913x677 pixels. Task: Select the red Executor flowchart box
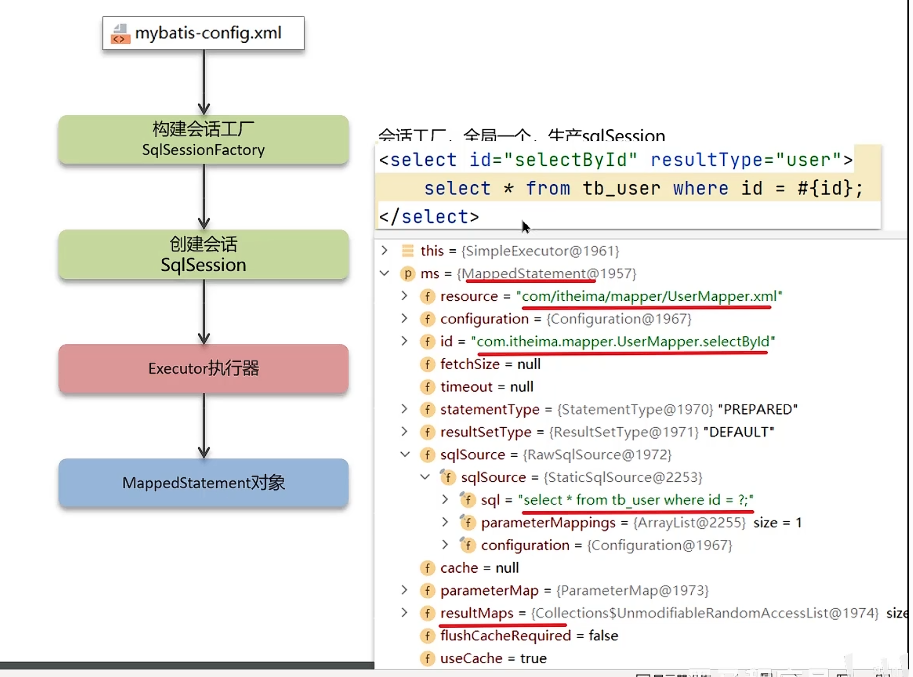point(203,368)
